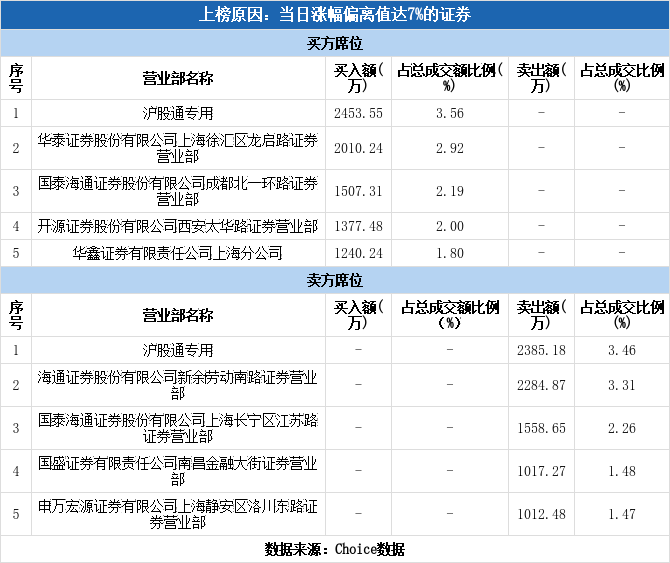Image resolution: width=670 pixels, height=563 pixels.
Task: Click seller cell 国泰海通证券股份有限公司上海长宁区江苏路证券营业部
Action: pos(178,428)
